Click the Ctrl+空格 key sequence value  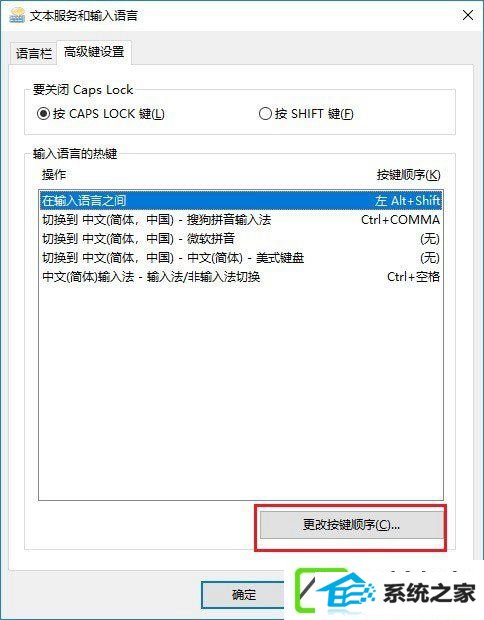[x=413, y=276]
